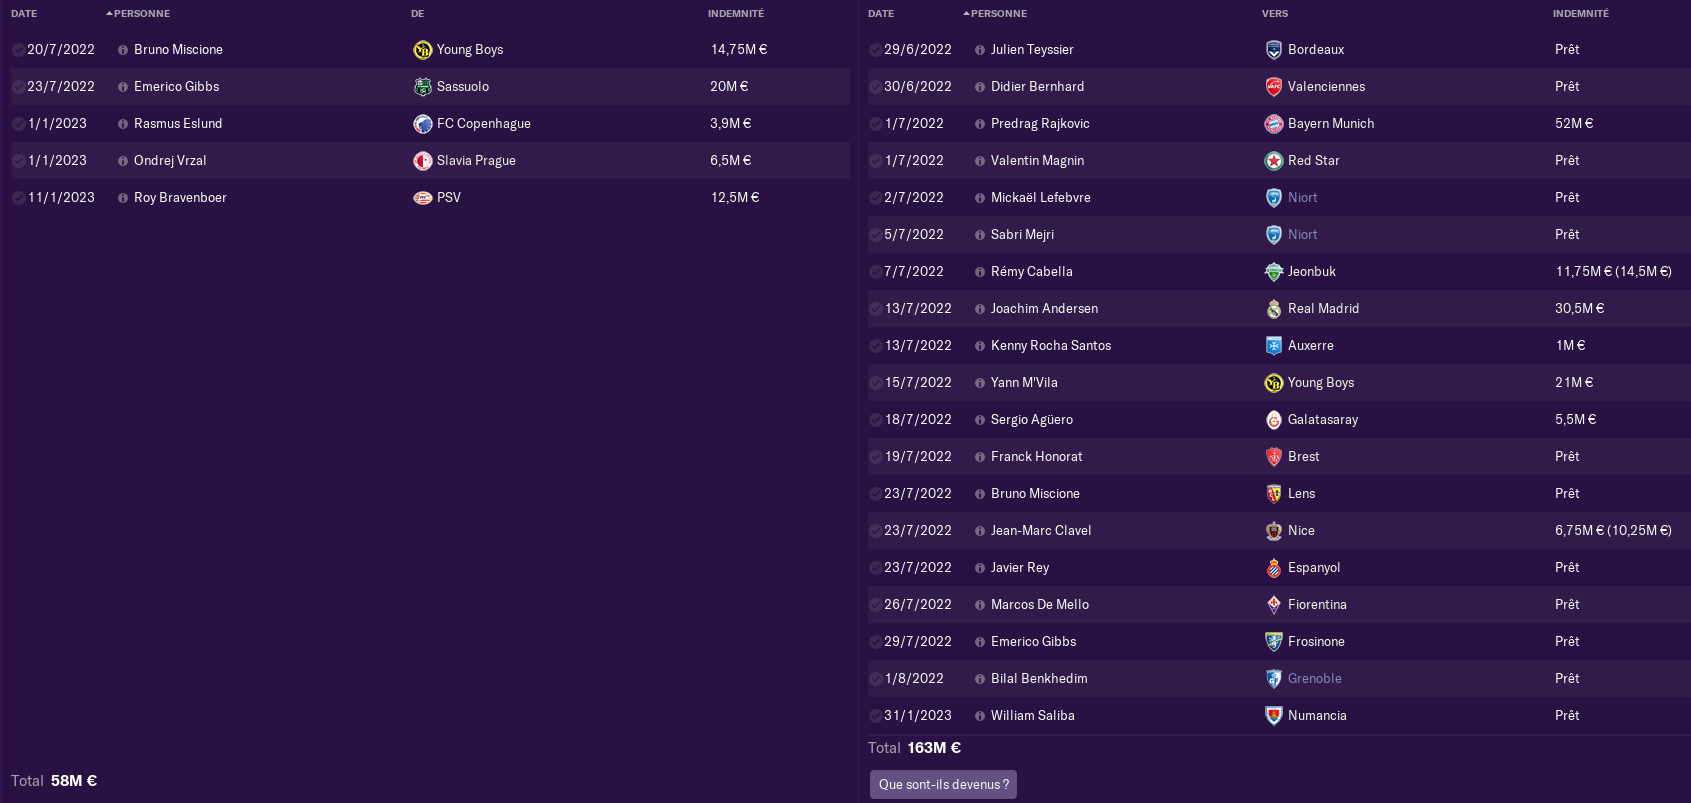Click the Jeonbuk club badge

(1274, 272)
